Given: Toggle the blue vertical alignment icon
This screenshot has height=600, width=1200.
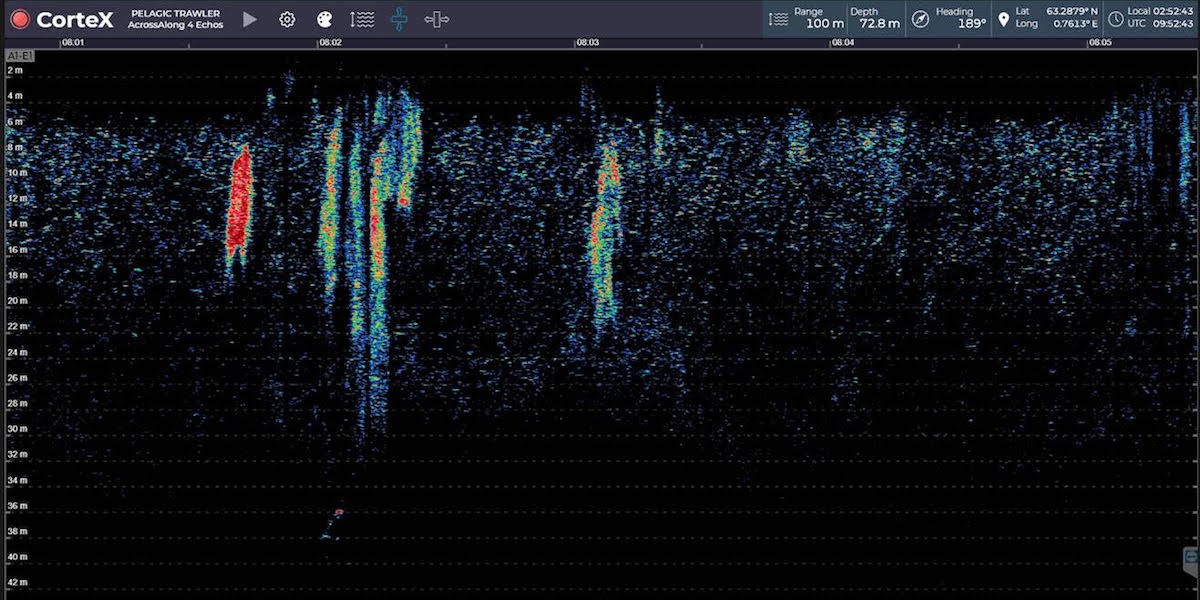Looking at the screenshot, I should (x=399, y=19).
